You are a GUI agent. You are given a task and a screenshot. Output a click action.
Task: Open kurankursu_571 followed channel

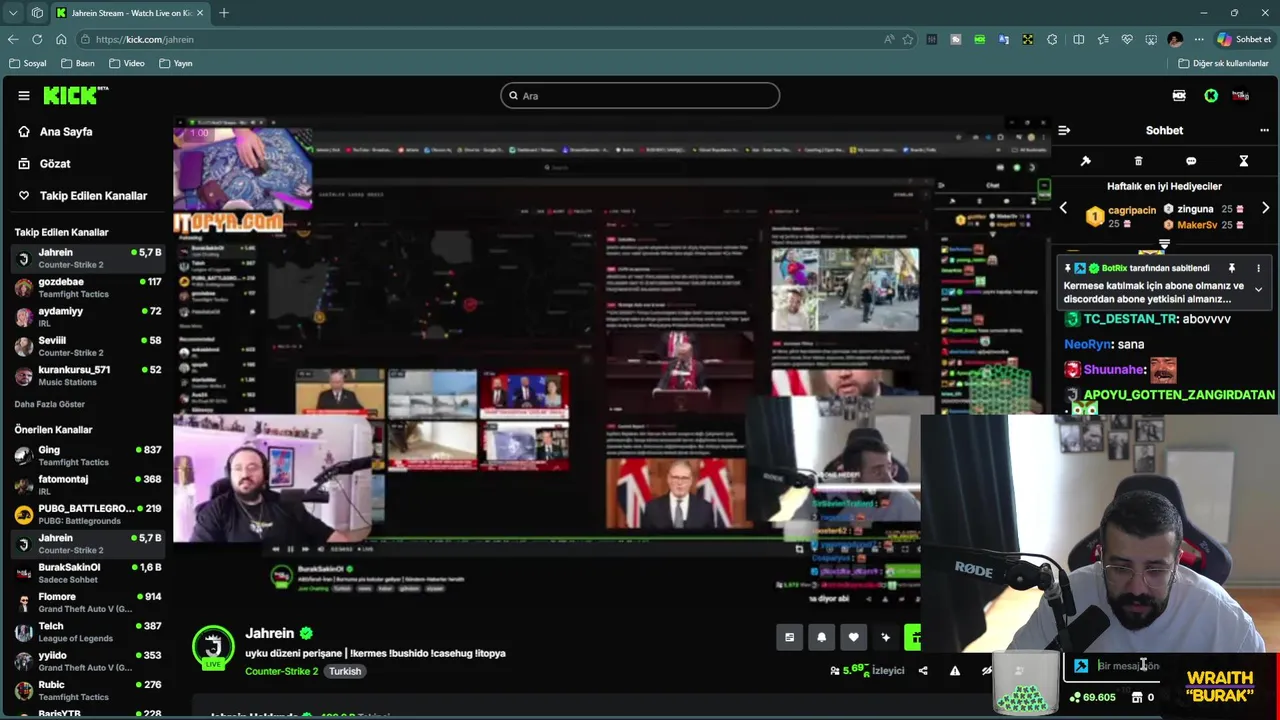88,376
